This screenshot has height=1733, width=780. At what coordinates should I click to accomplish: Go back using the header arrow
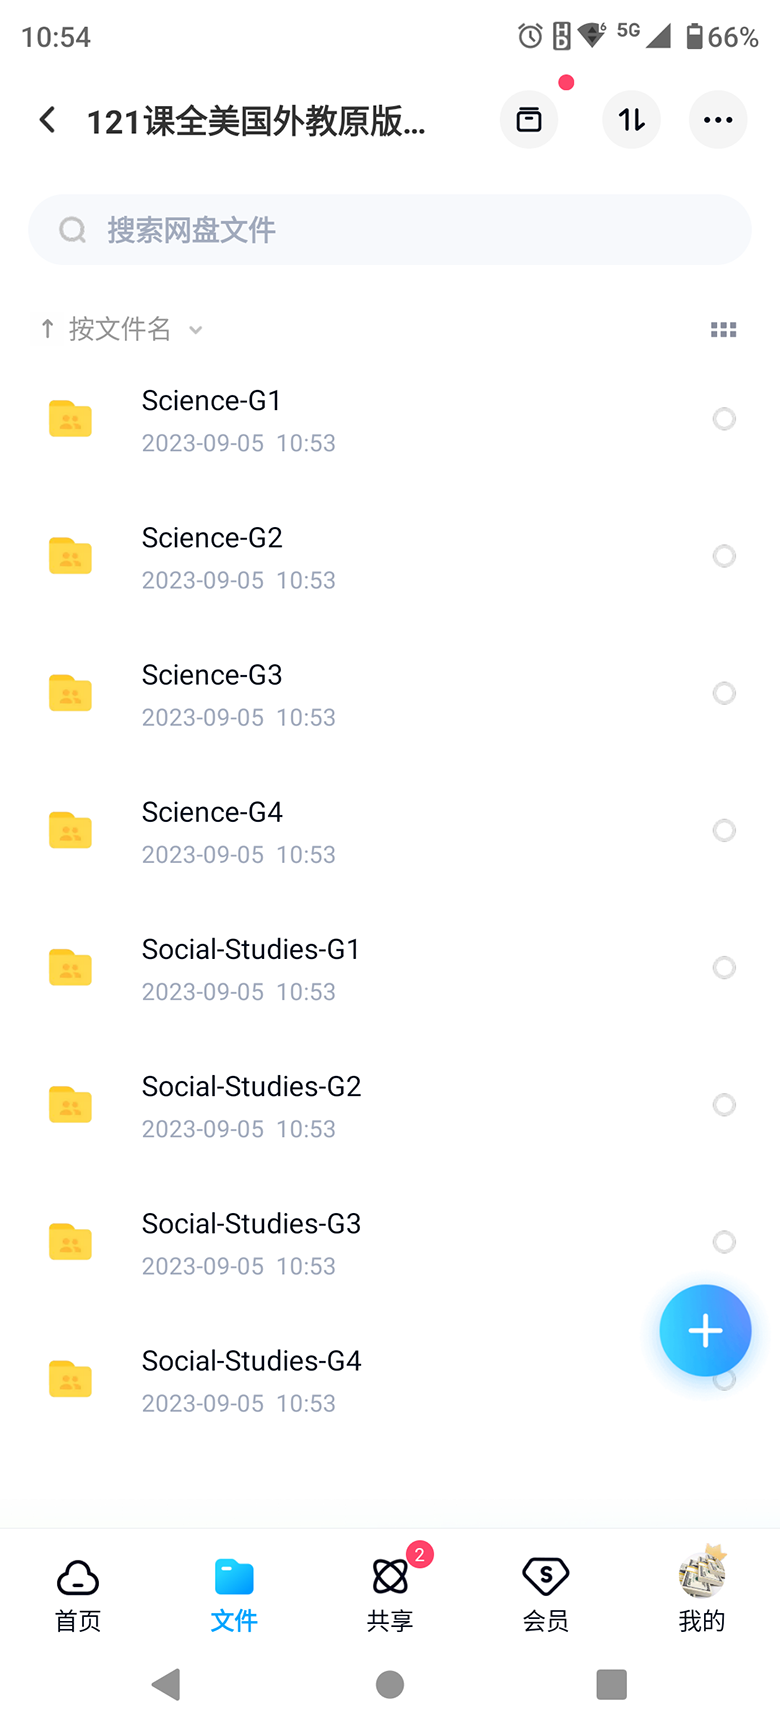tap(47, 120)
